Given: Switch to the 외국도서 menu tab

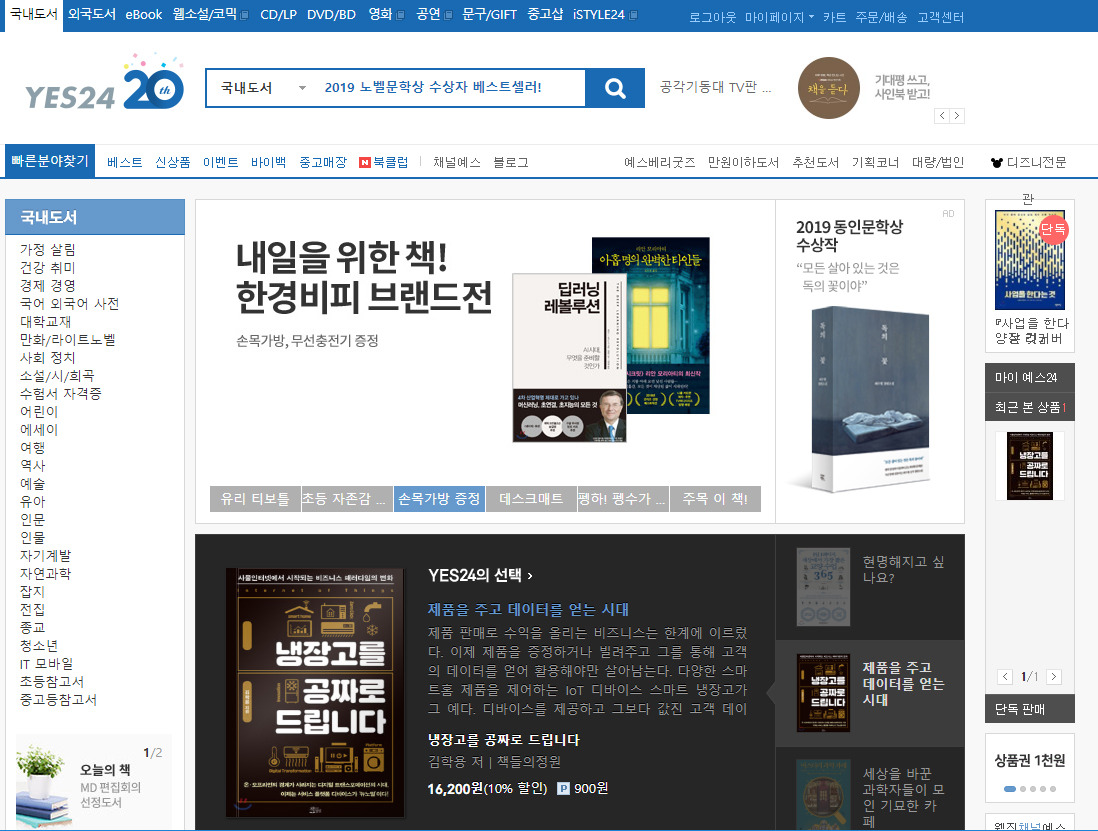Looking at the screenshot, I should click(x=88, y=15).
